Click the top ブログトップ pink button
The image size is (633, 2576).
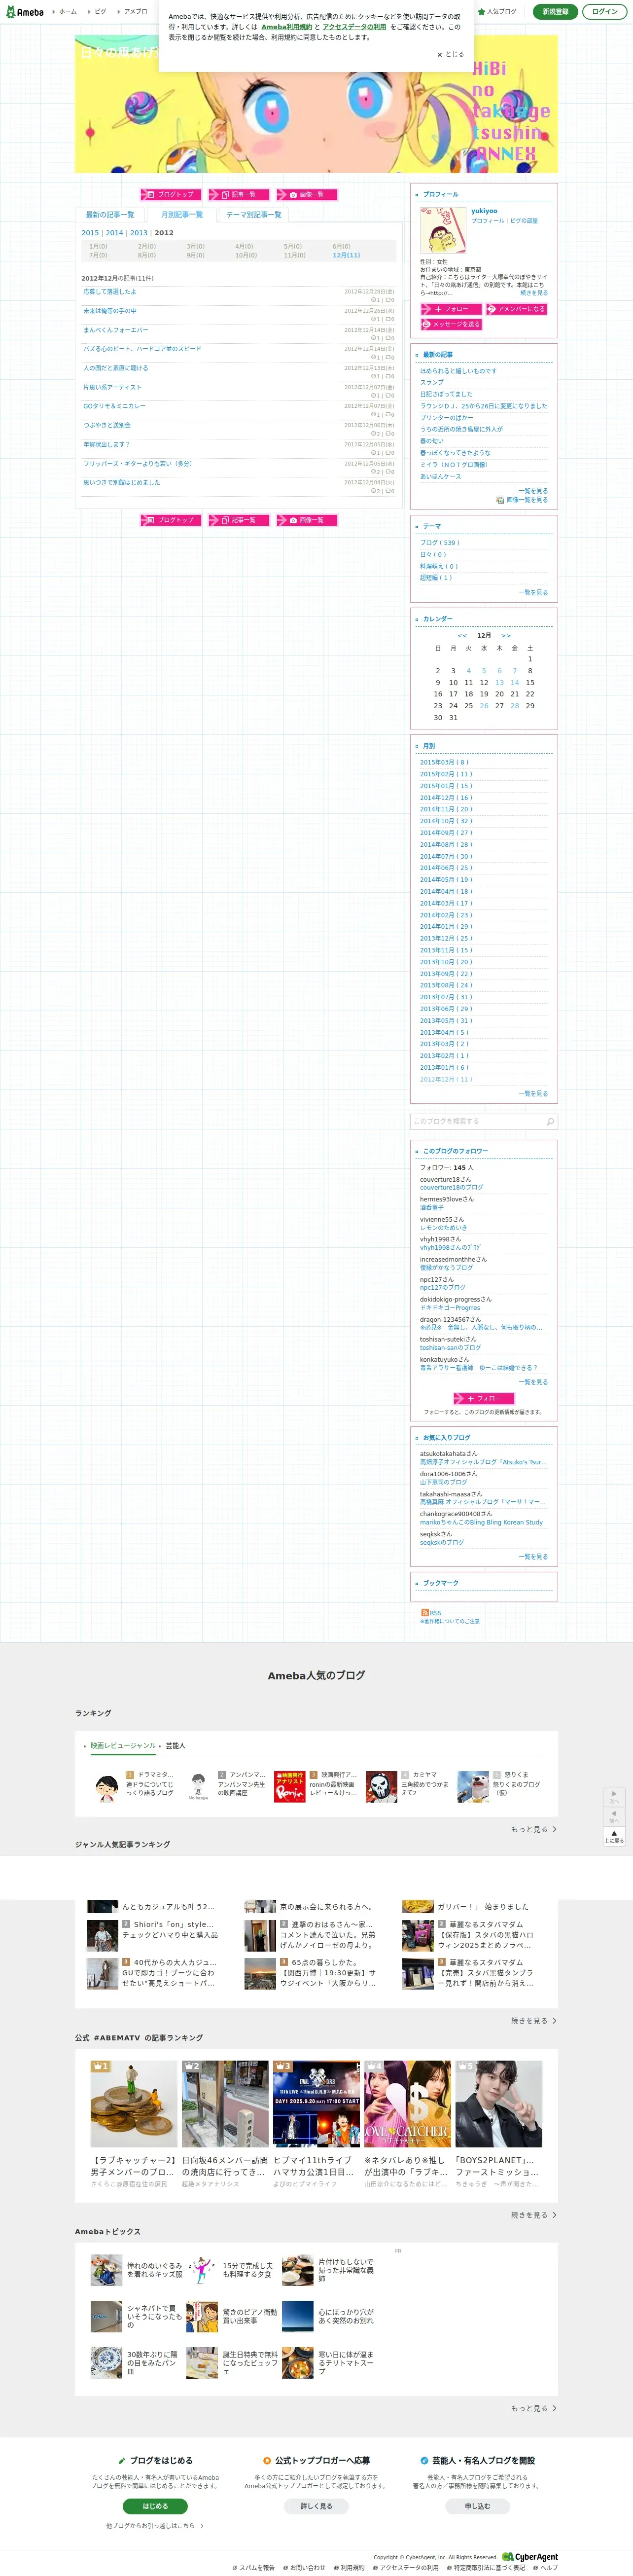pyautogui.click(x=171, y=195)
